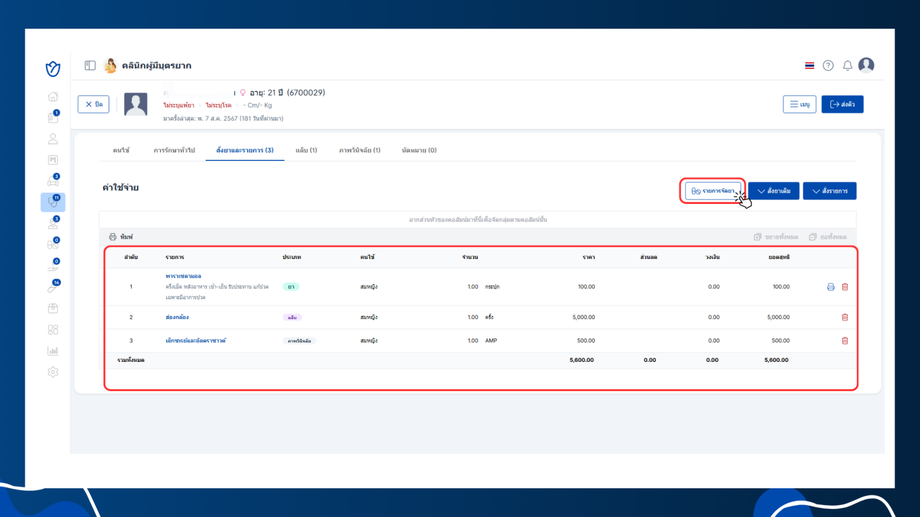Open the เมนู menu button

point(799,104)
